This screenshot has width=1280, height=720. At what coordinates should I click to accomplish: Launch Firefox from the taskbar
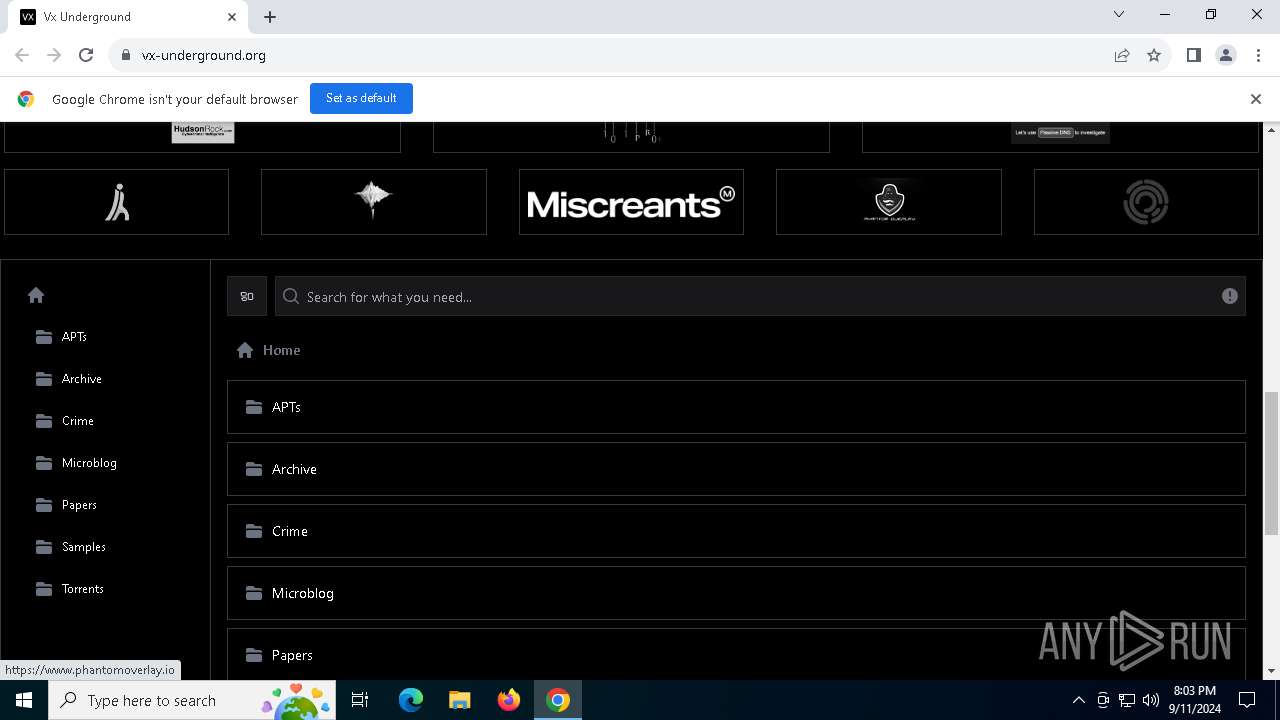click(x=509, y=700)
